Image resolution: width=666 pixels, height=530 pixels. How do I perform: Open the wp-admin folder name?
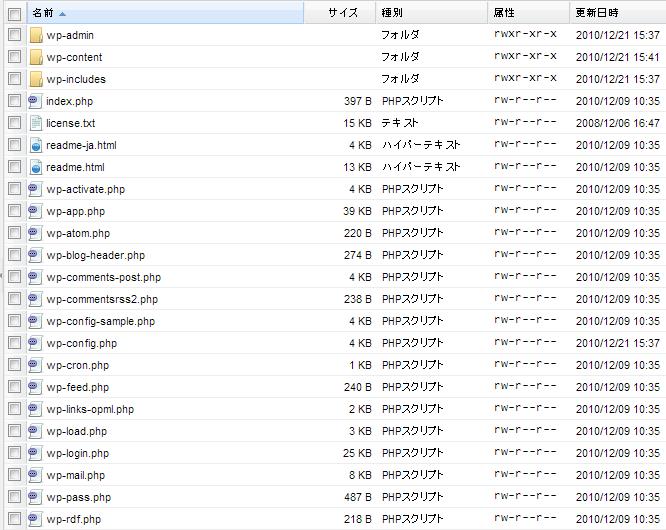point(70,35)
